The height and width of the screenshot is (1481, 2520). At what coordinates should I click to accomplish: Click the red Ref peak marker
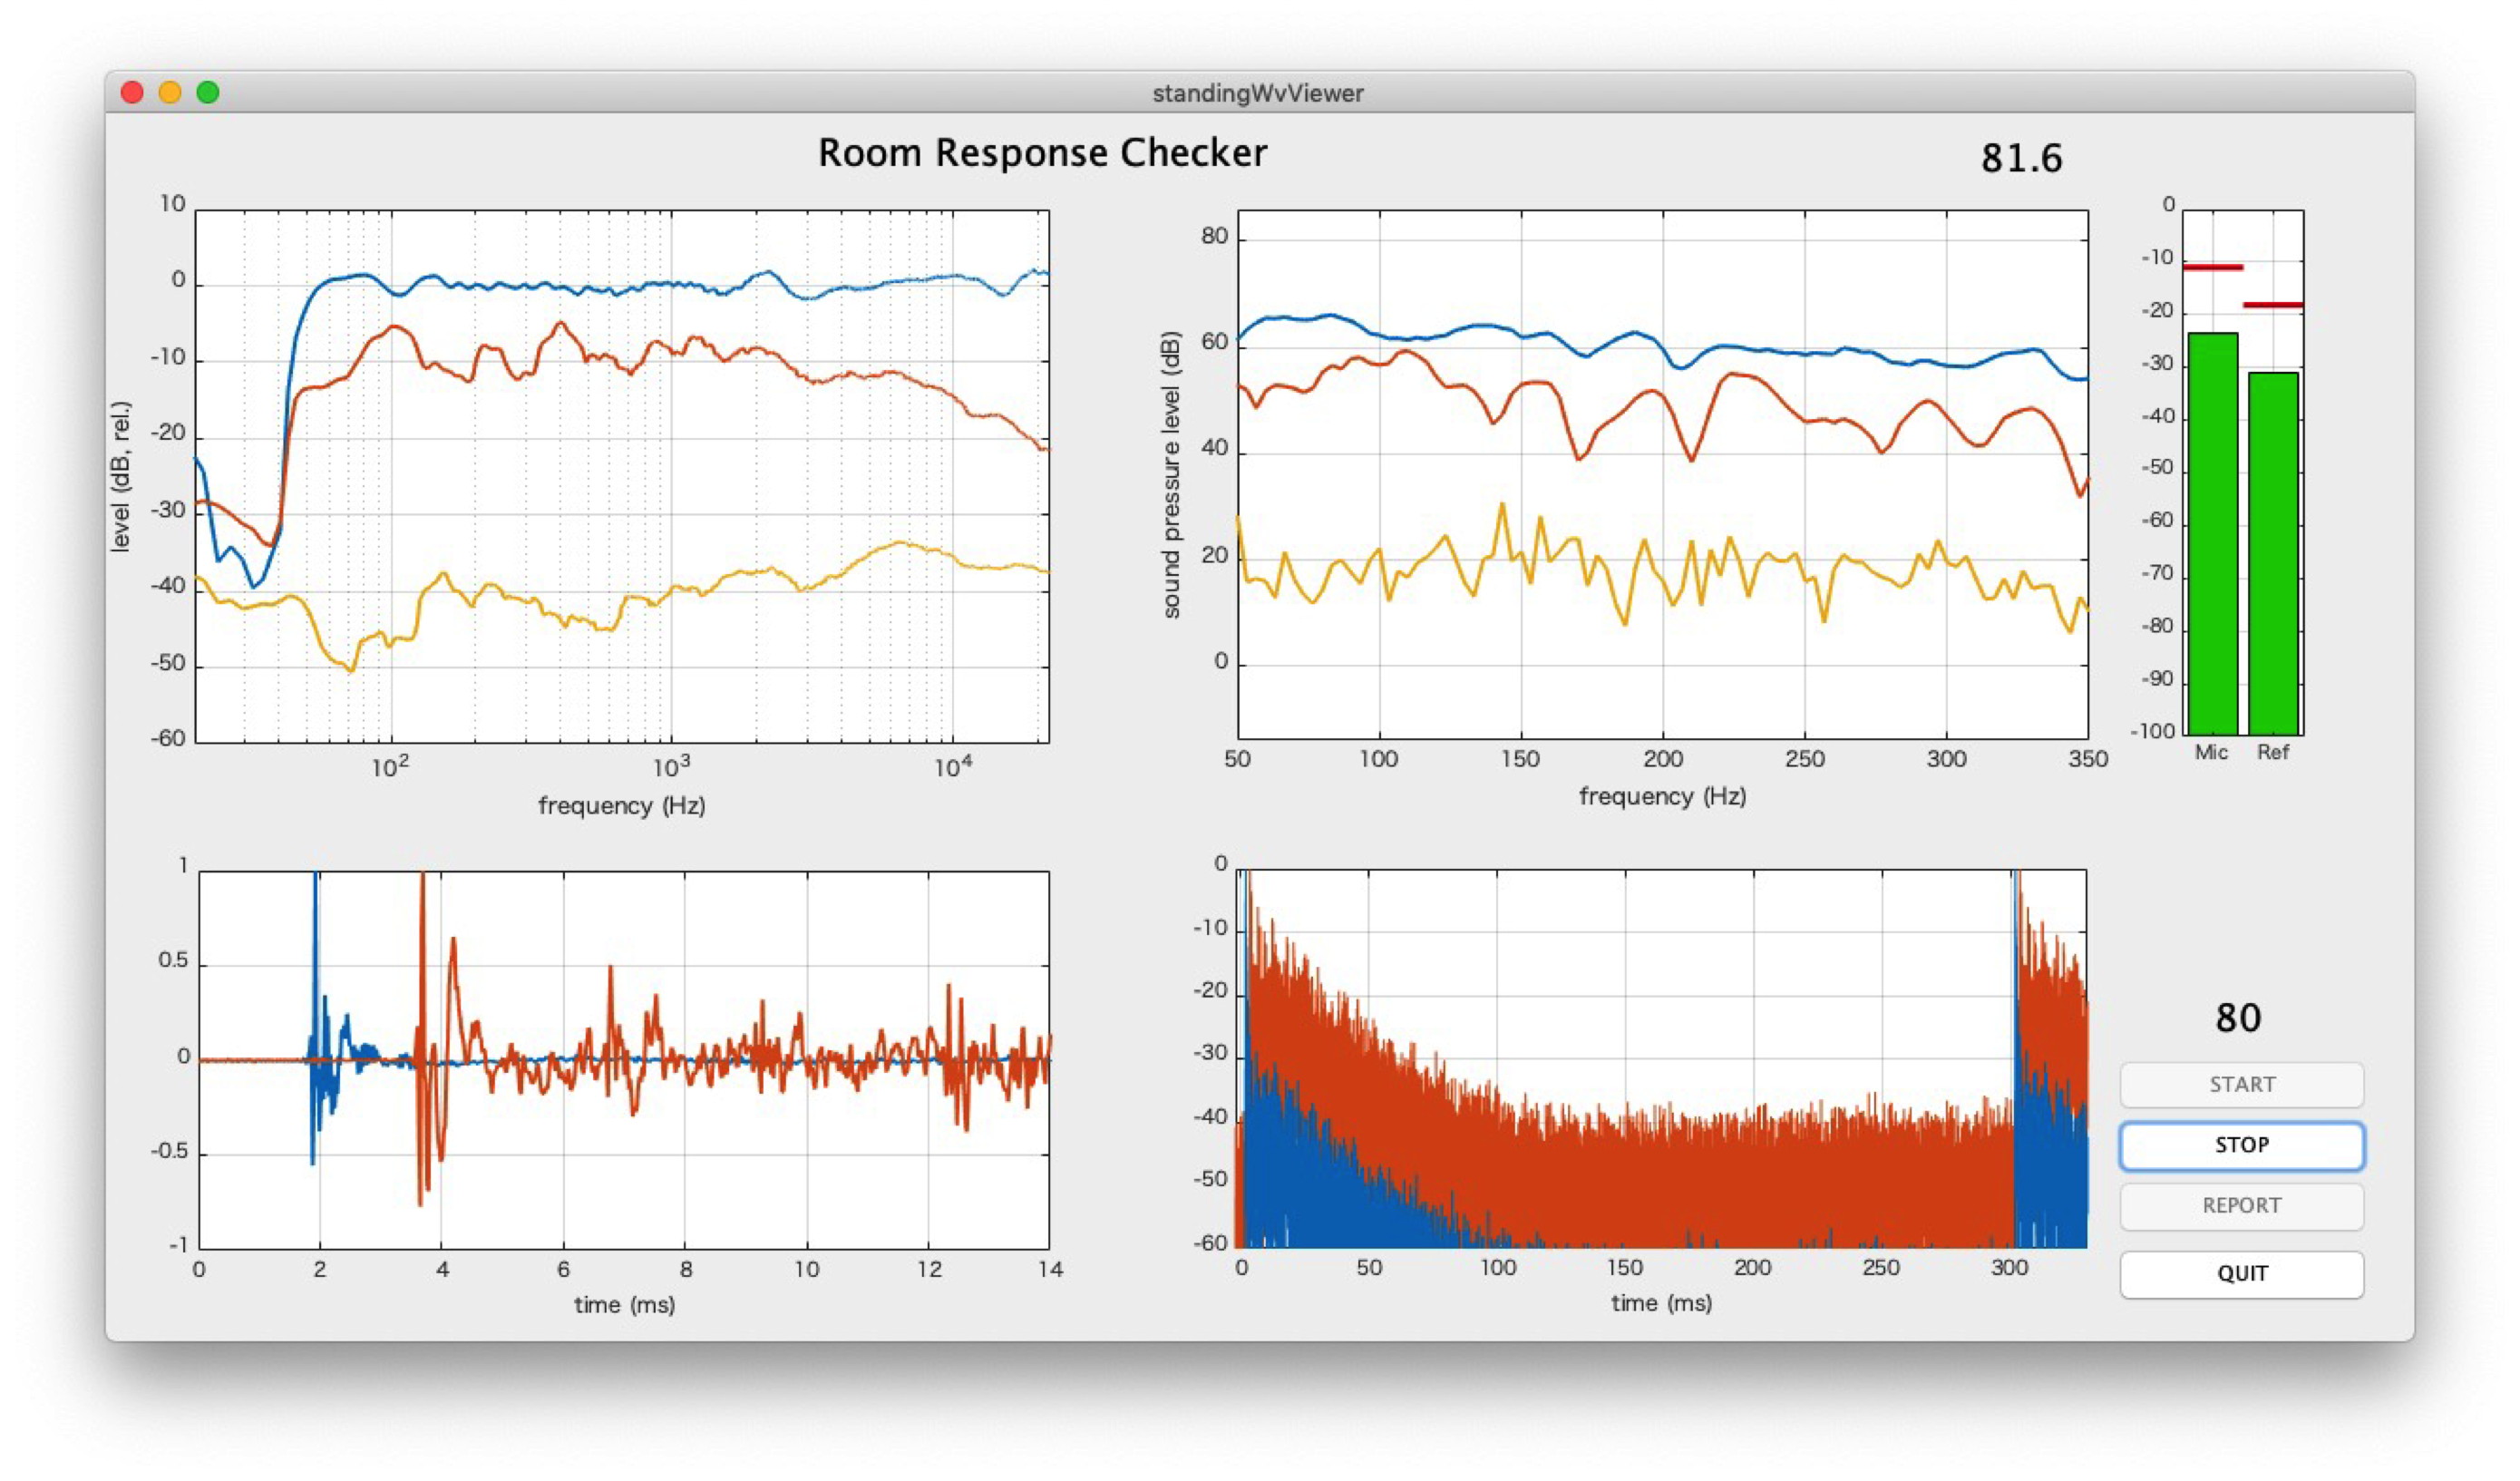click(2273, 304)
